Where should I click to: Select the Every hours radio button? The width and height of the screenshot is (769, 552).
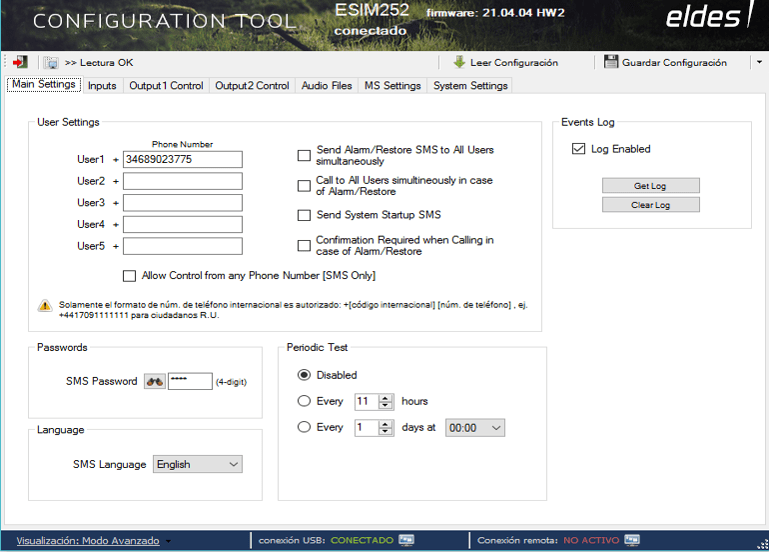pos(304,401)
